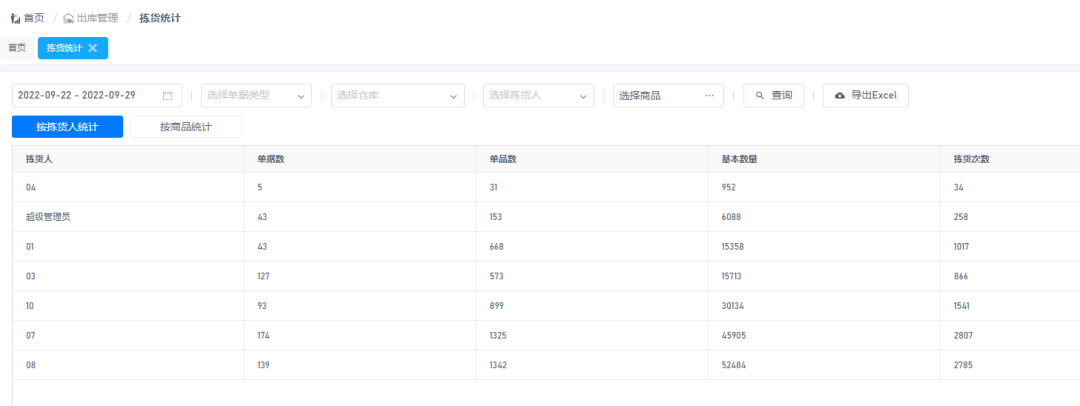Select 按拣货人统计 view

[67, 127]
